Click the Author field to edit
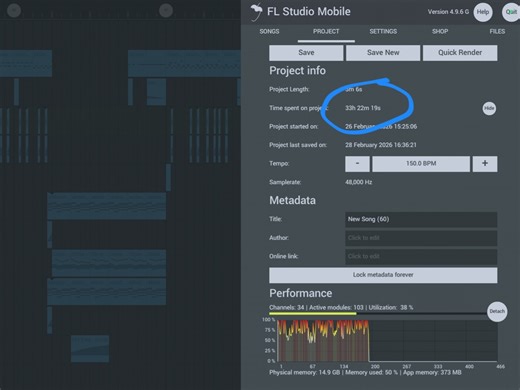Viewport: 520px width, 390px height. (421, 238)
